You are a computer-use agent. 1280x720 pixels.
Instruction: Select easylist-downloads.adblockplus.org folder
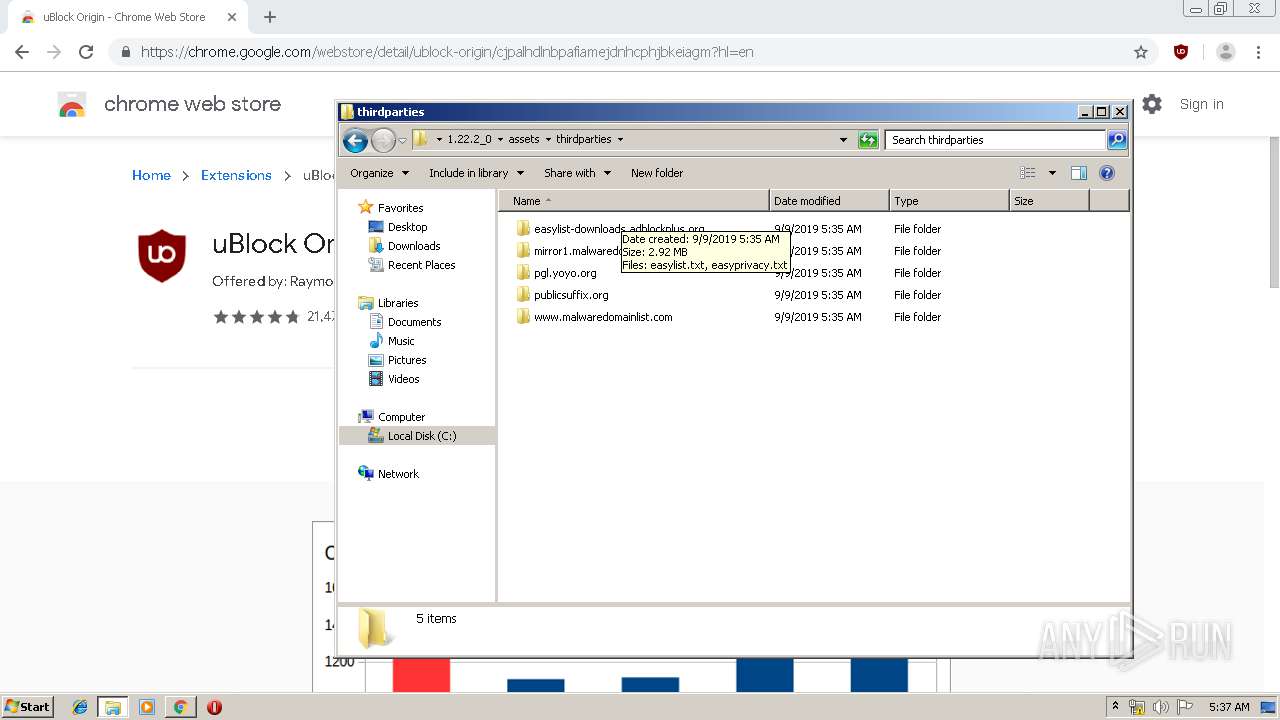pyautogui.click(x=618, y=229)
